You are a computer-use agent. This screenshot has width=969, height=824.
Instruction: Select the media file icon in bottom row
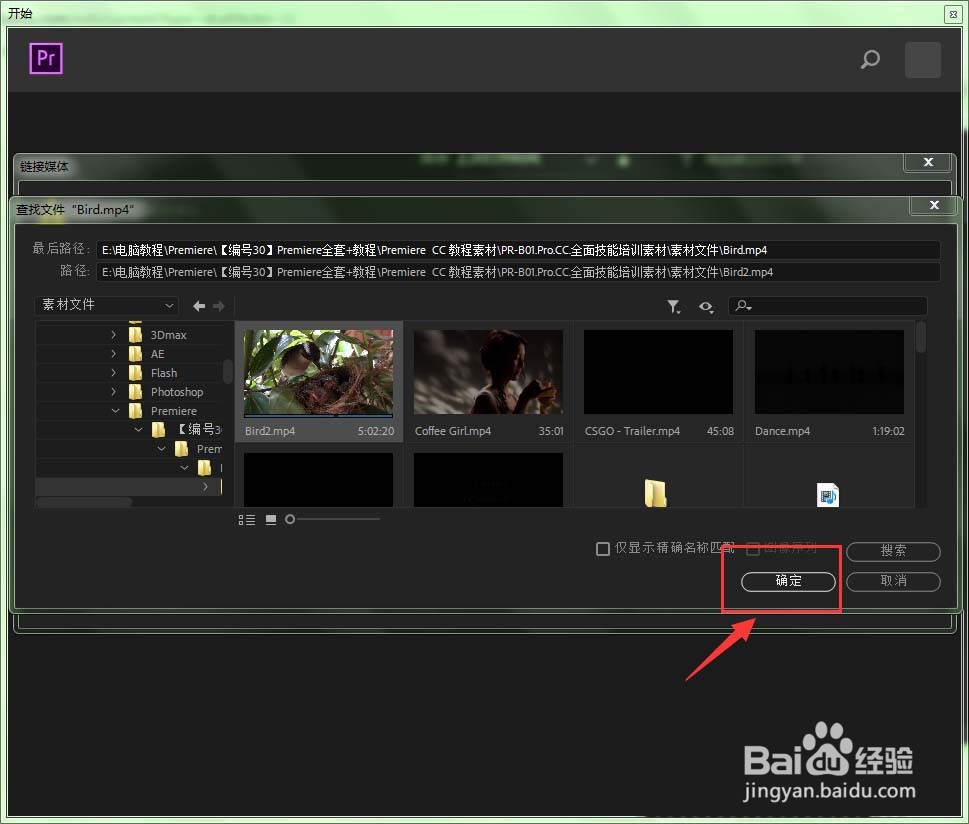tap(827, 495)
